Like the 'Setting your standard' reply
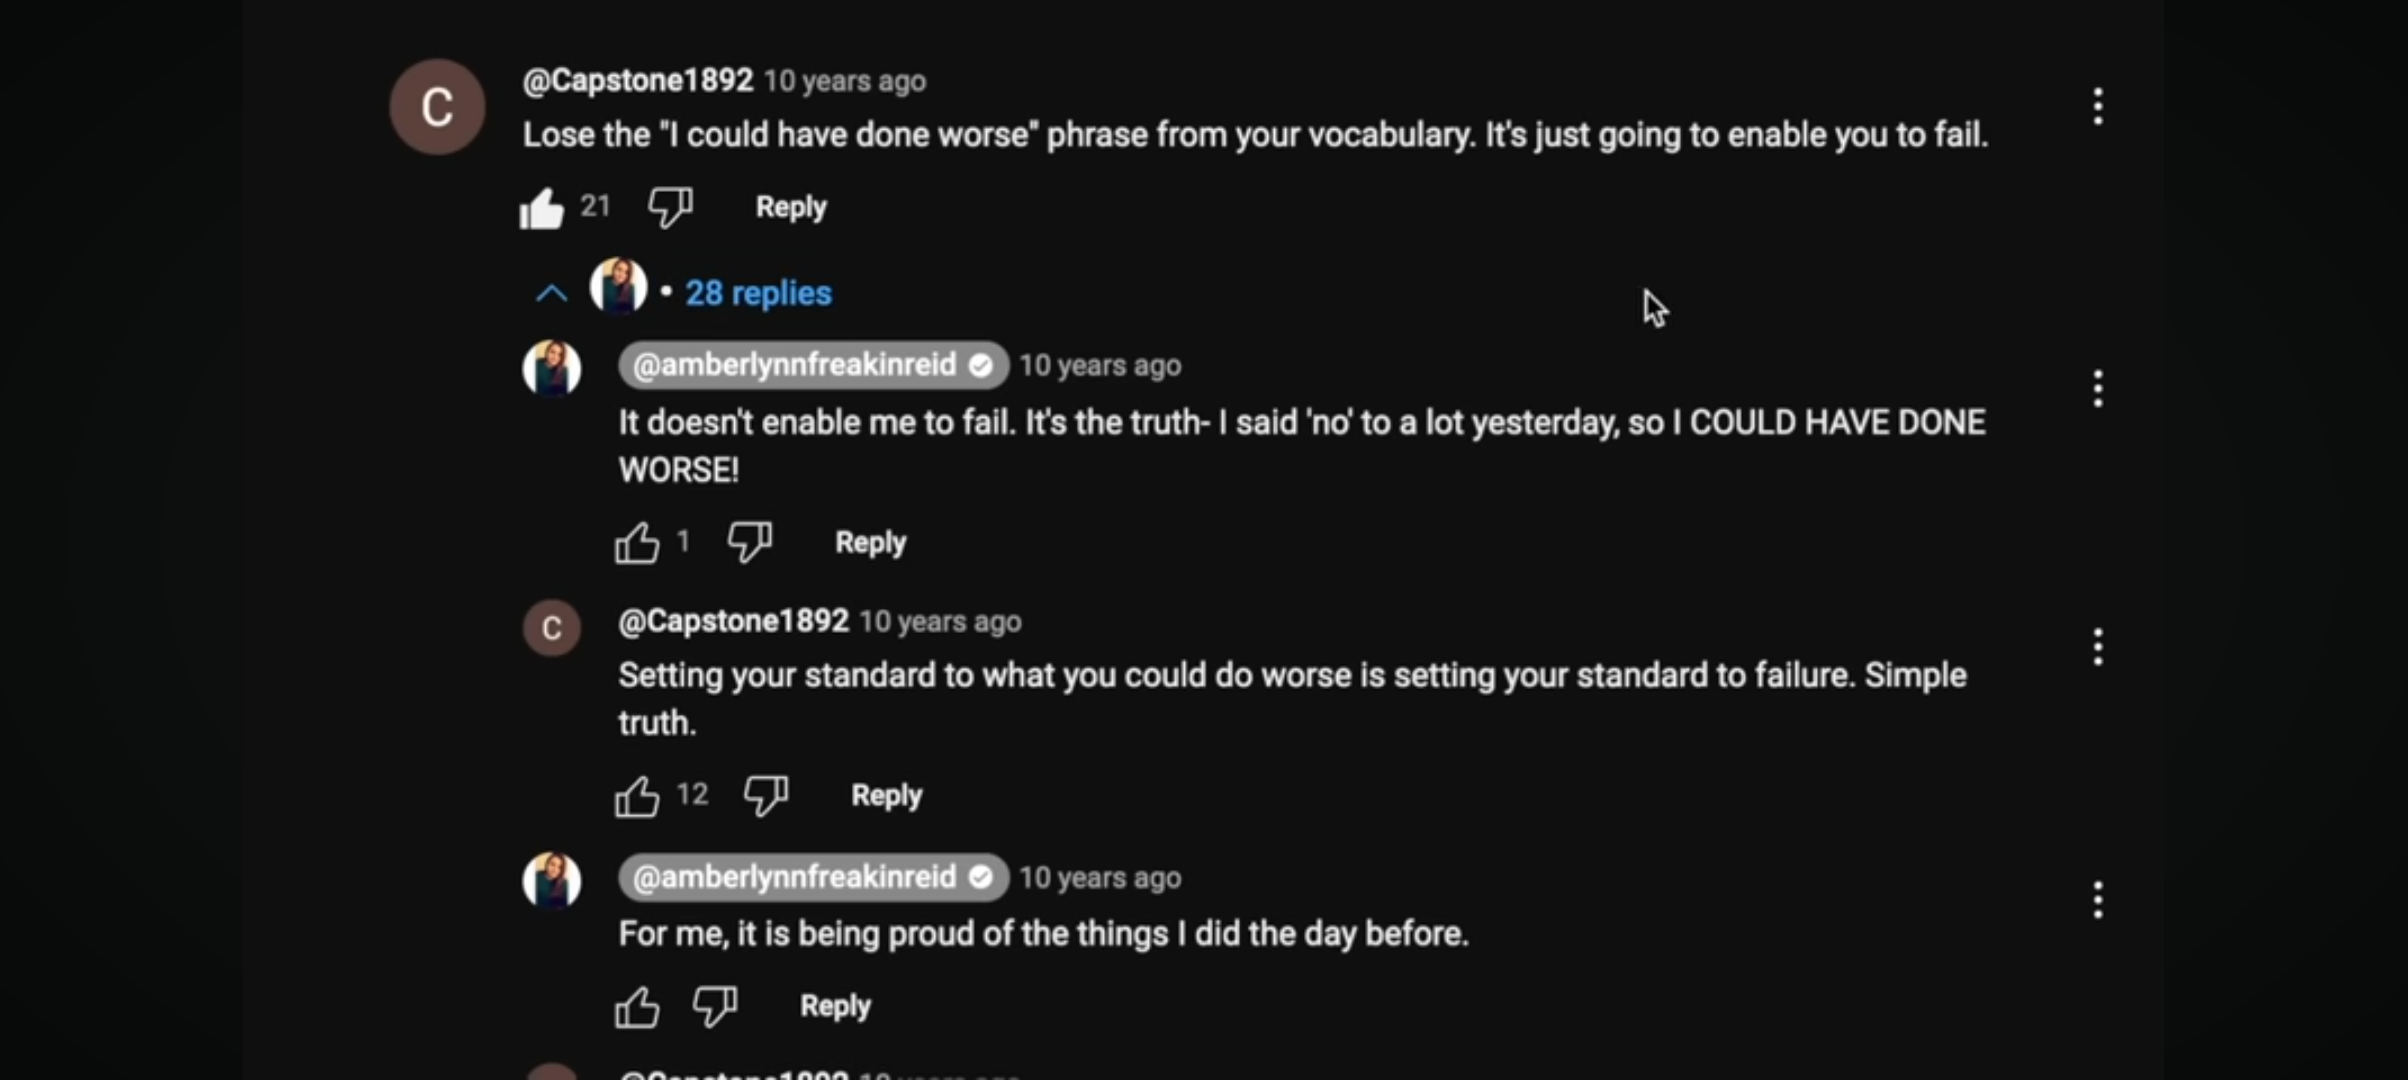Viewport: 2408px width, 1080px height. tap(637, 796)
